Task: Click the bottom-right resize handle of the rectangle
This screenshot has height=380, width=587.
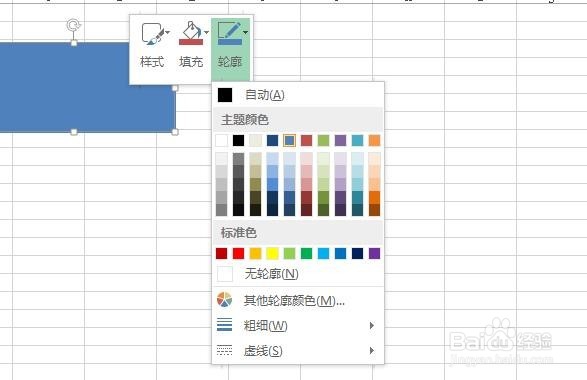Action: click(175, 132)
